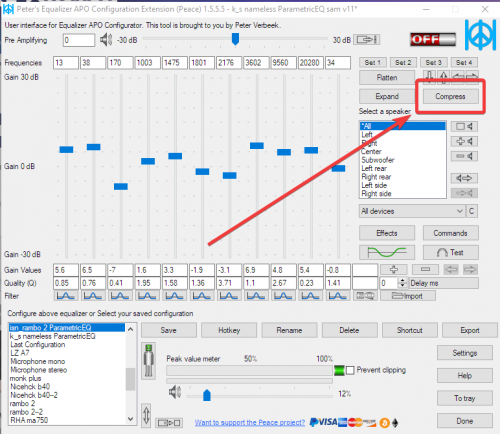500x434 pixels.
Task: Select Set 1
Action: (373, 62)
